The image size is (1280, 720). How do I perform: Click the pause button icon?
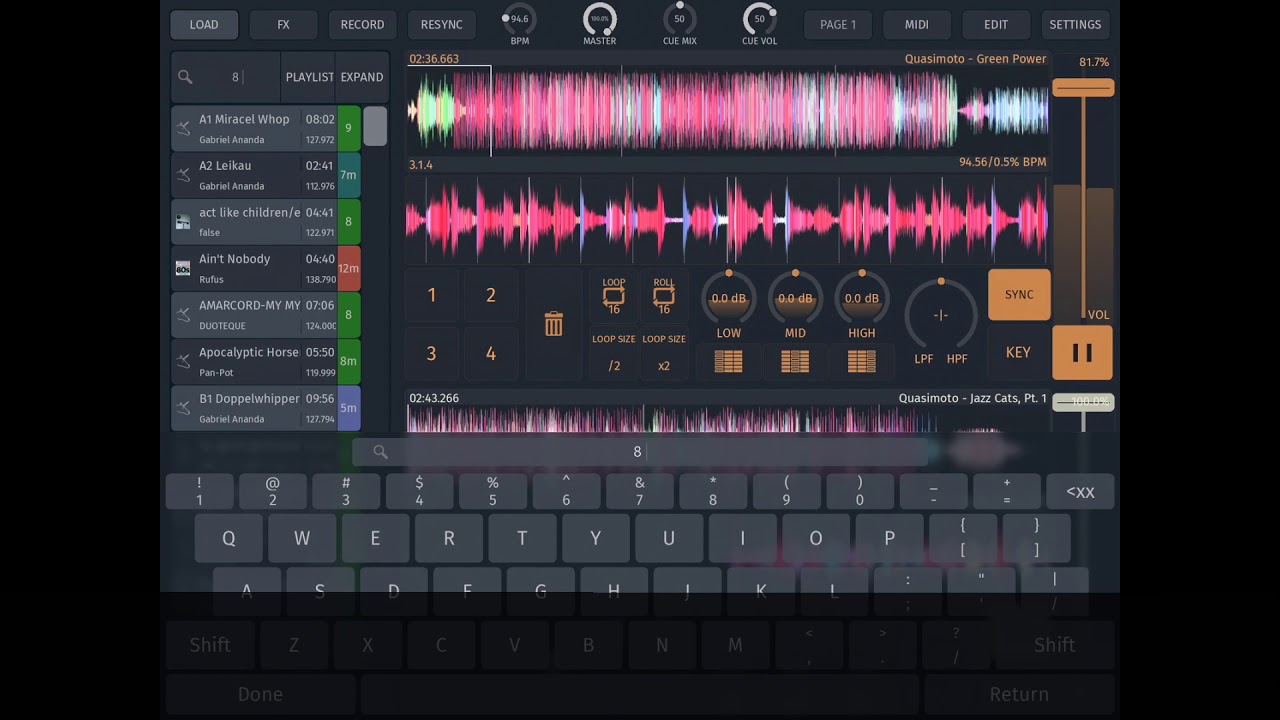click(1082, 353)
